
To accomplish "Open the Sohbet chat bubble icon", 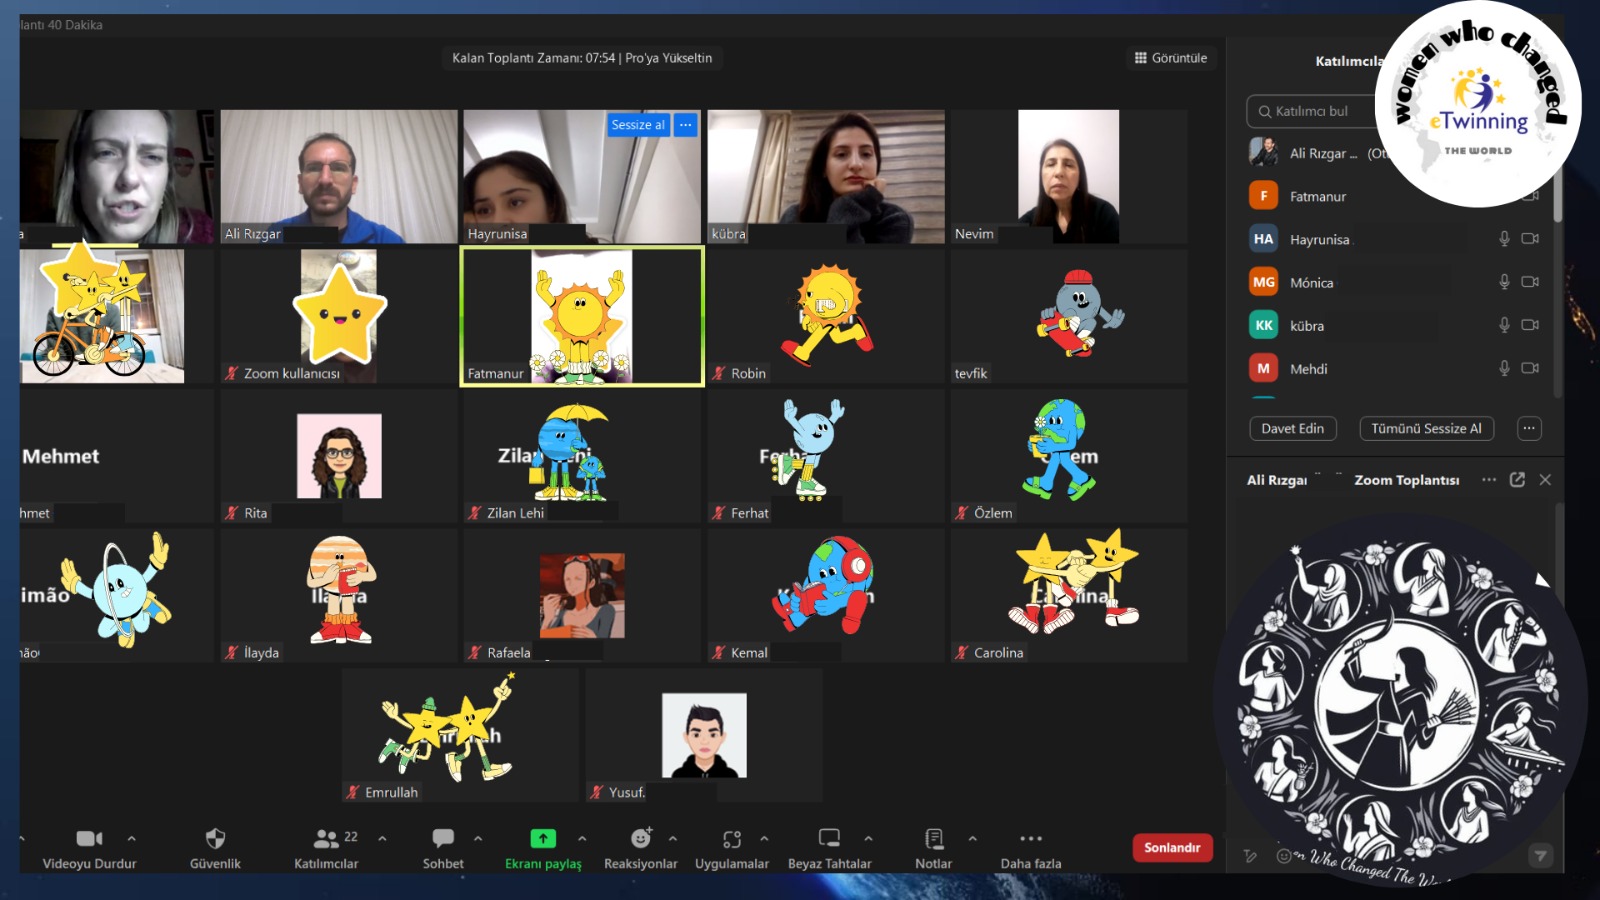I will click(443, 838).
